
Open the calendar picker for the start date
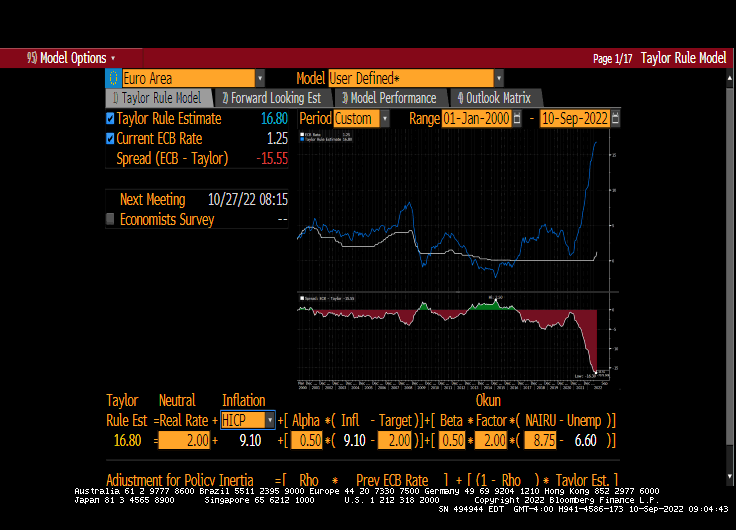(x=517, y=119)
